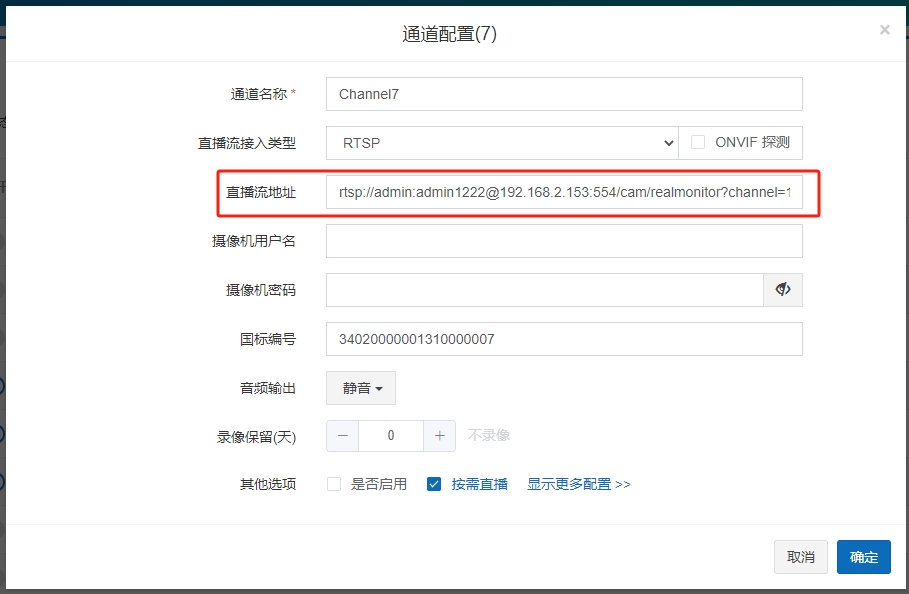
Task: Open 显示更多配置 >> link
Action: point(578,484)
